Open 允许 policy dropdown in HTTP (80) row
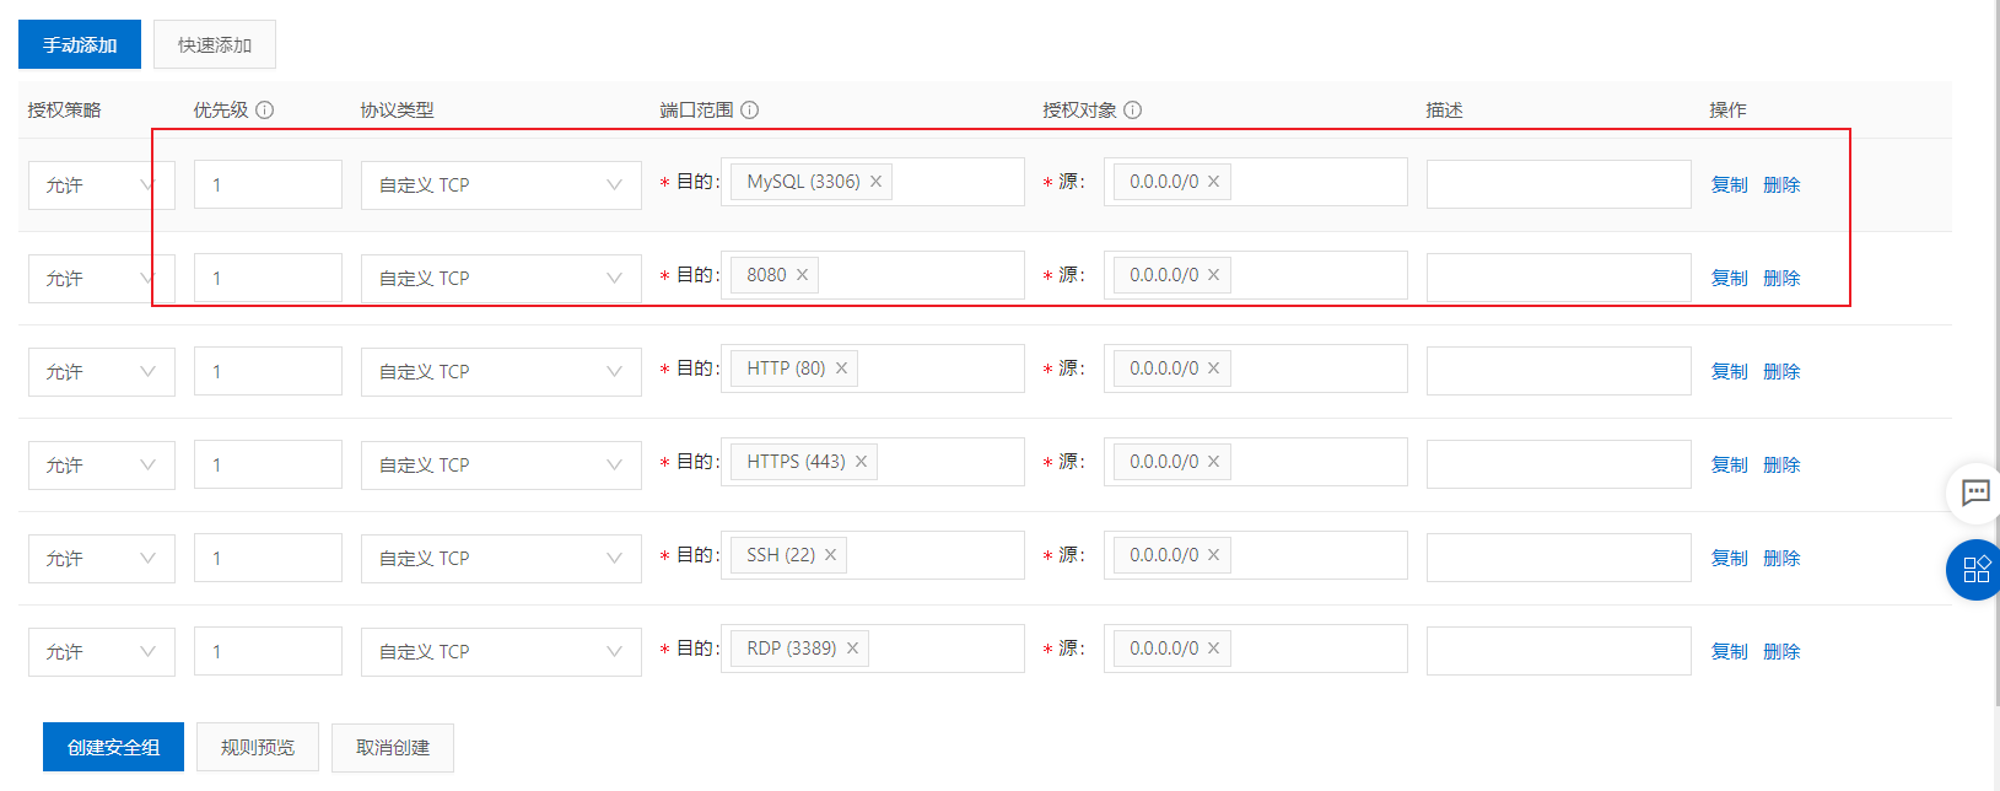This screenshot has width=2000, height=791. (101, 372)
